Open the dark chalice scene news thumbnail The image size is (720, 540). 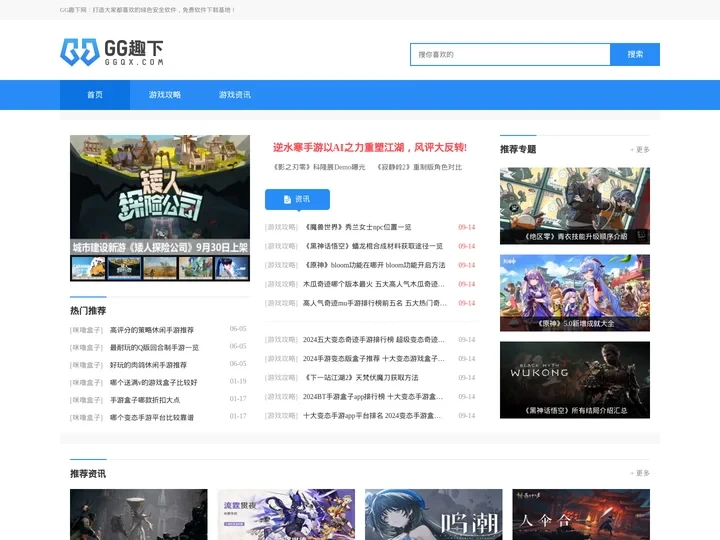(139, 514)
